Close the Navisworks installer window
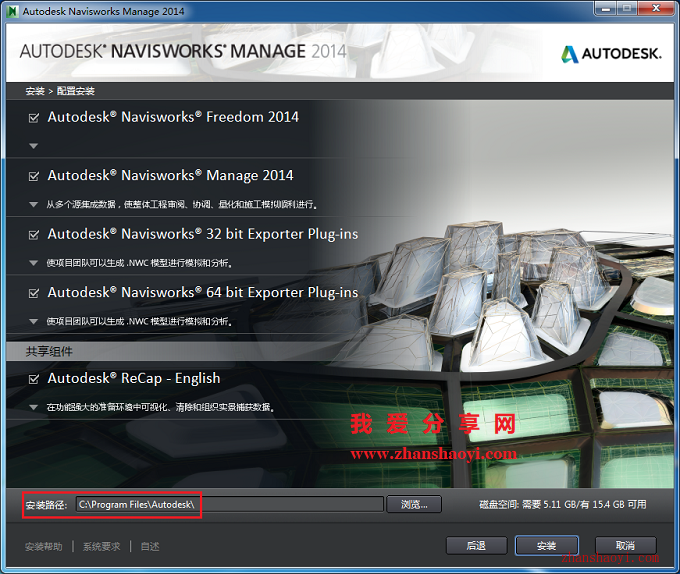Image resolution: width=680 pixels, height=574 pixels. (x=656, y=8)
